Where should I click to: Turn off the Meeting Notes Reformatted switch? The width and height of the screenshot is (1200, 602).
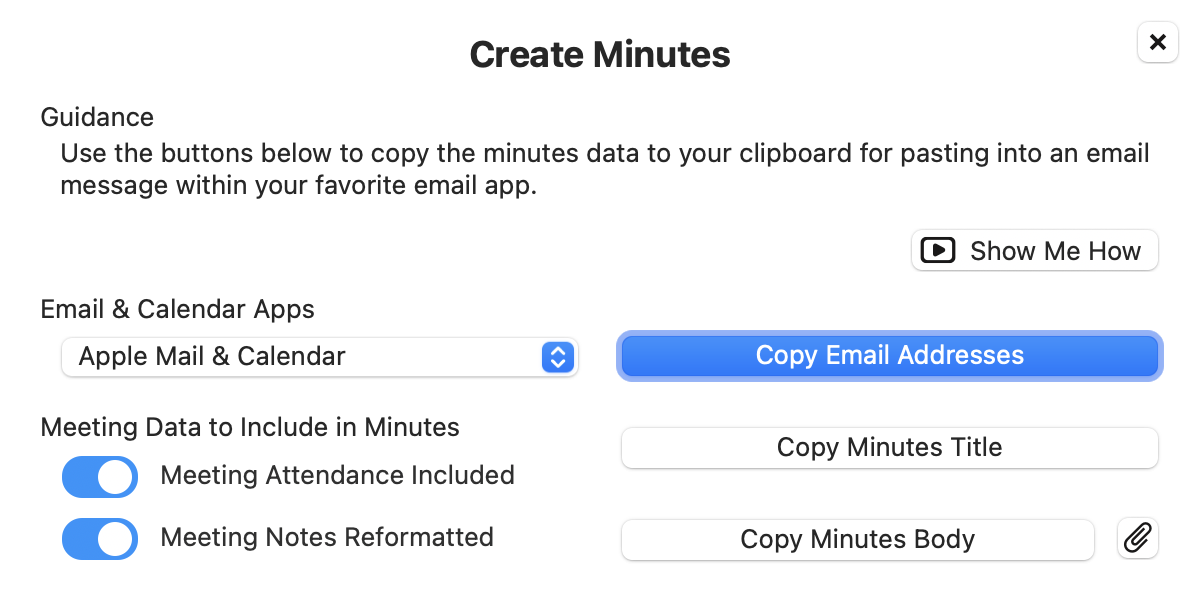pyautogui.click(x=100, y=538)
